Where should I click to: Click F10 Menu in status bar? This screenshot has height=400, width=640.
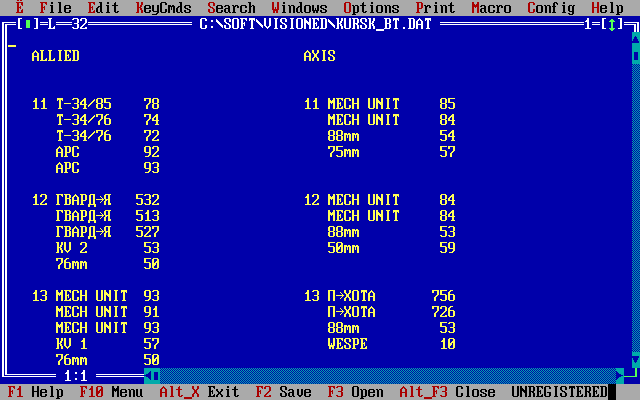(x=111, y=392)
